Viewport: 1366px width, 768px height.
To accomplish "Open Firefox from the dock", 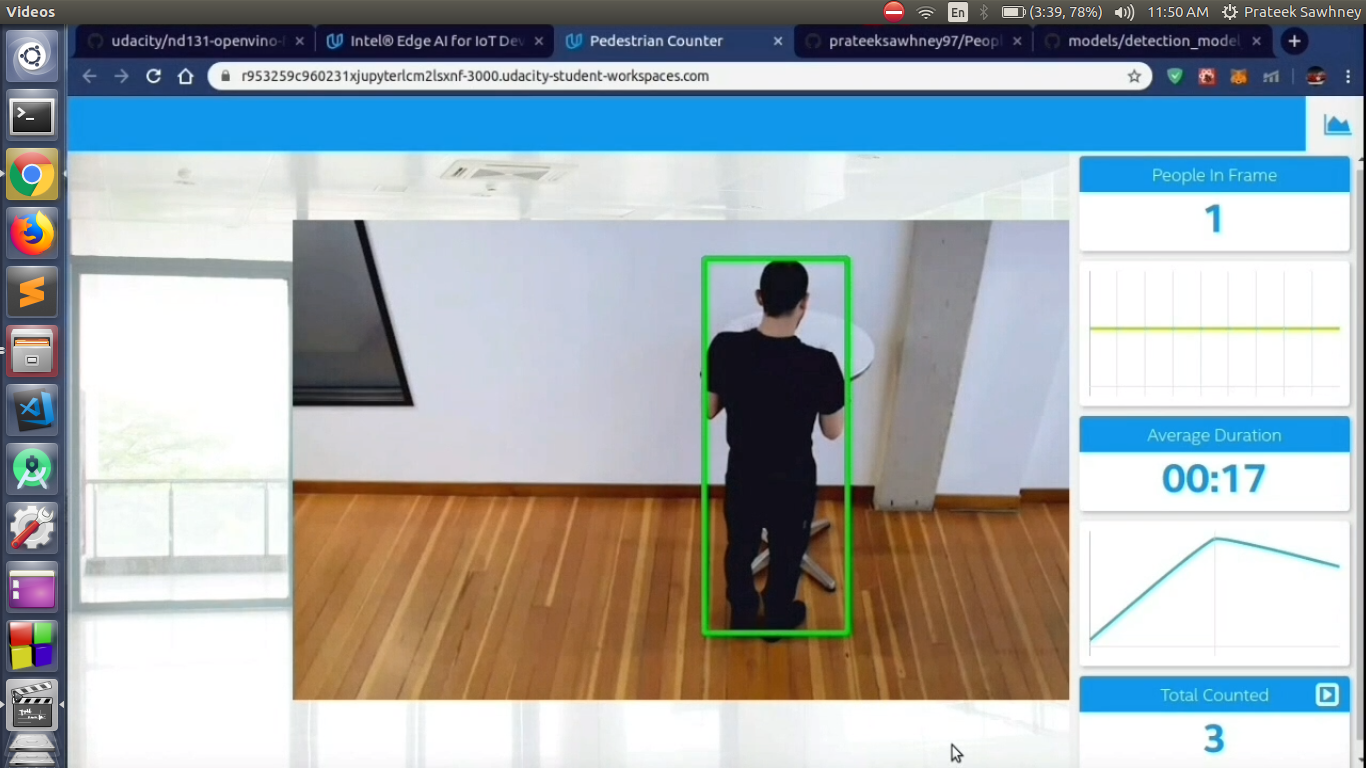I will [32, 234].
